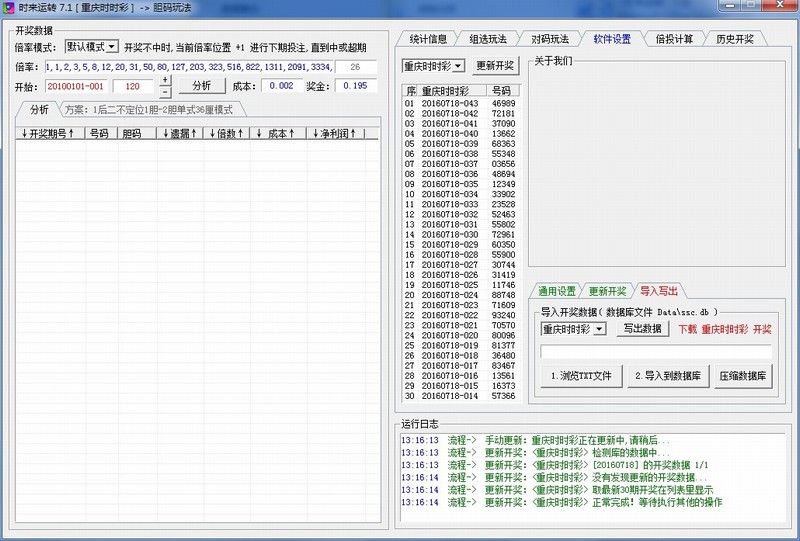
Task: Click the 写出数据 button
Action: pyautogui.click(x=642, y=328)
